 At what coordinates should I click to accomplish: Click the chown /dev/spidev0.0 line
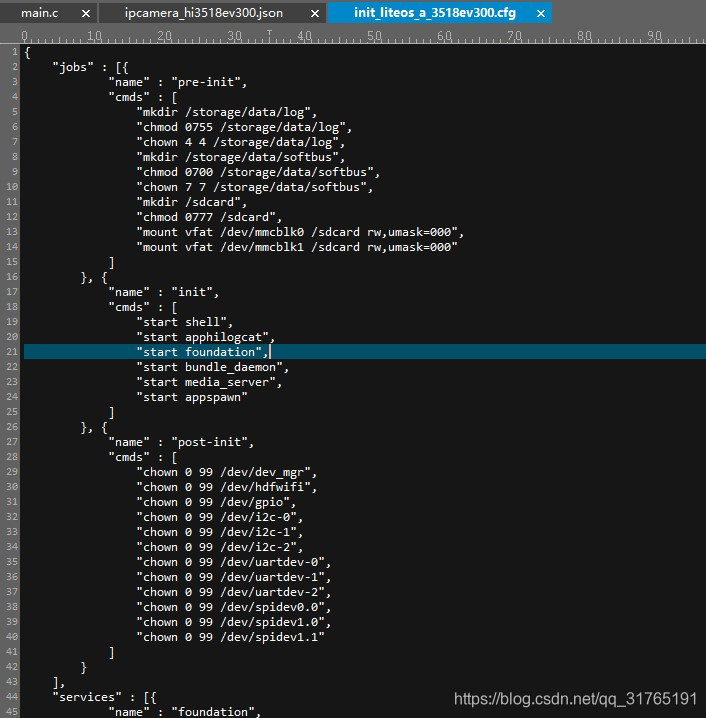point(234,607)
